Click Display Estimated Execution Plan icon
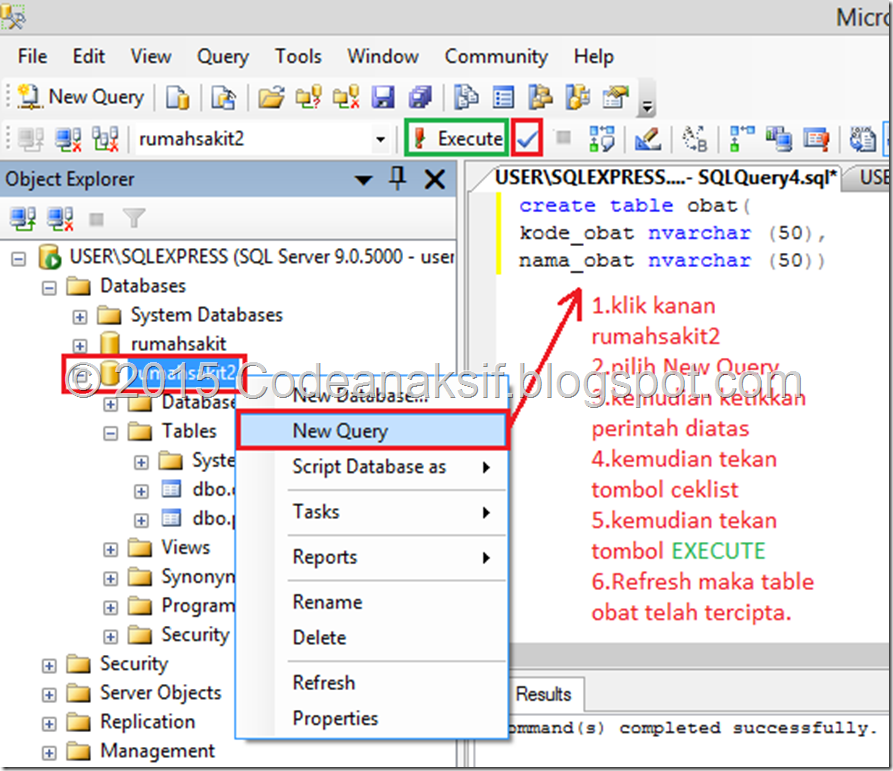Image resolution: width=893 pixels, height=771 pixels. pyautogui.click(x=601, y=139)
